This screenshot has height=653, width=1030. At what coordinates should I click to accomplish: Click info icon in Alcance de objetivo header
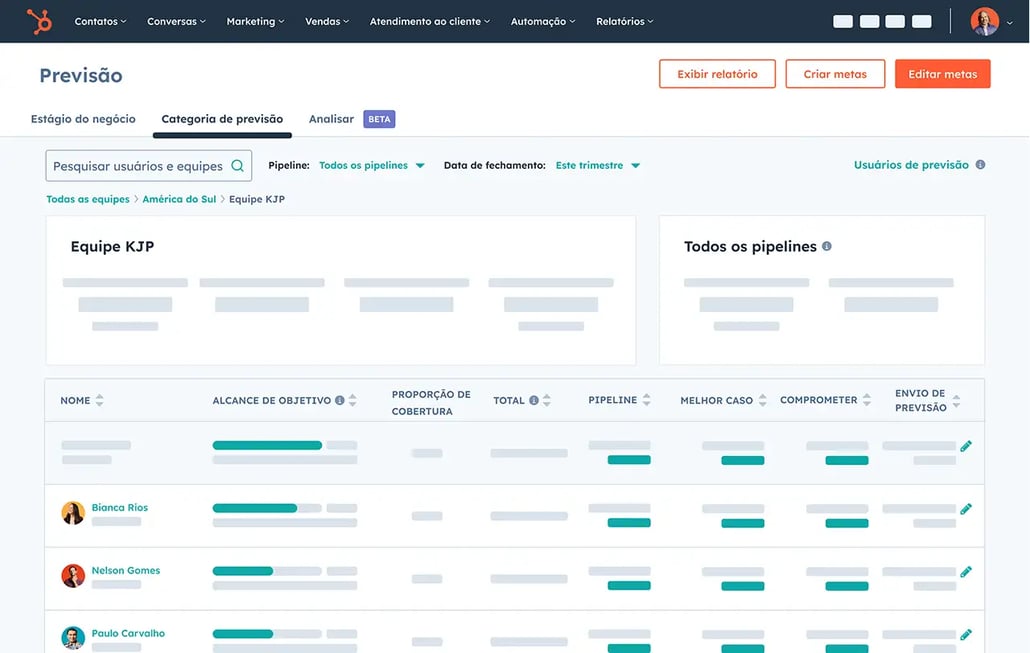[x=340, y=400]
